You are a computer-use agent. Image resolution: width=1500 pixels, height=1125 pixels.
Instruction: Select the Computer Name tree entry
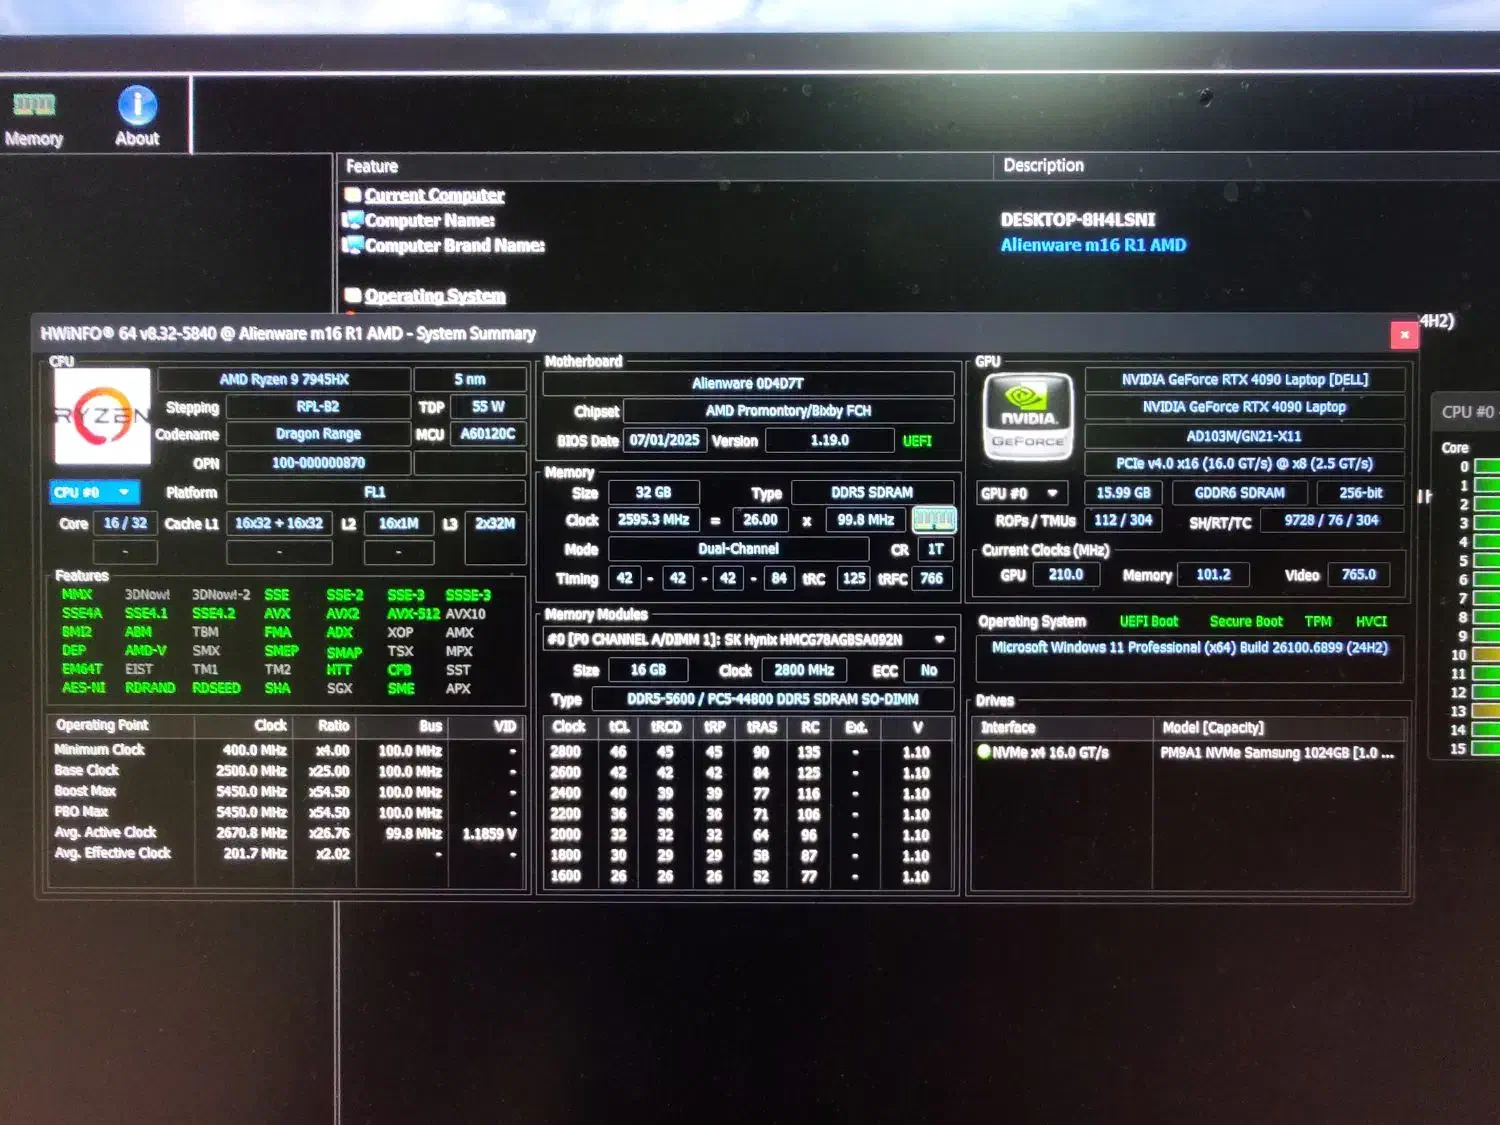click(429, 221)
